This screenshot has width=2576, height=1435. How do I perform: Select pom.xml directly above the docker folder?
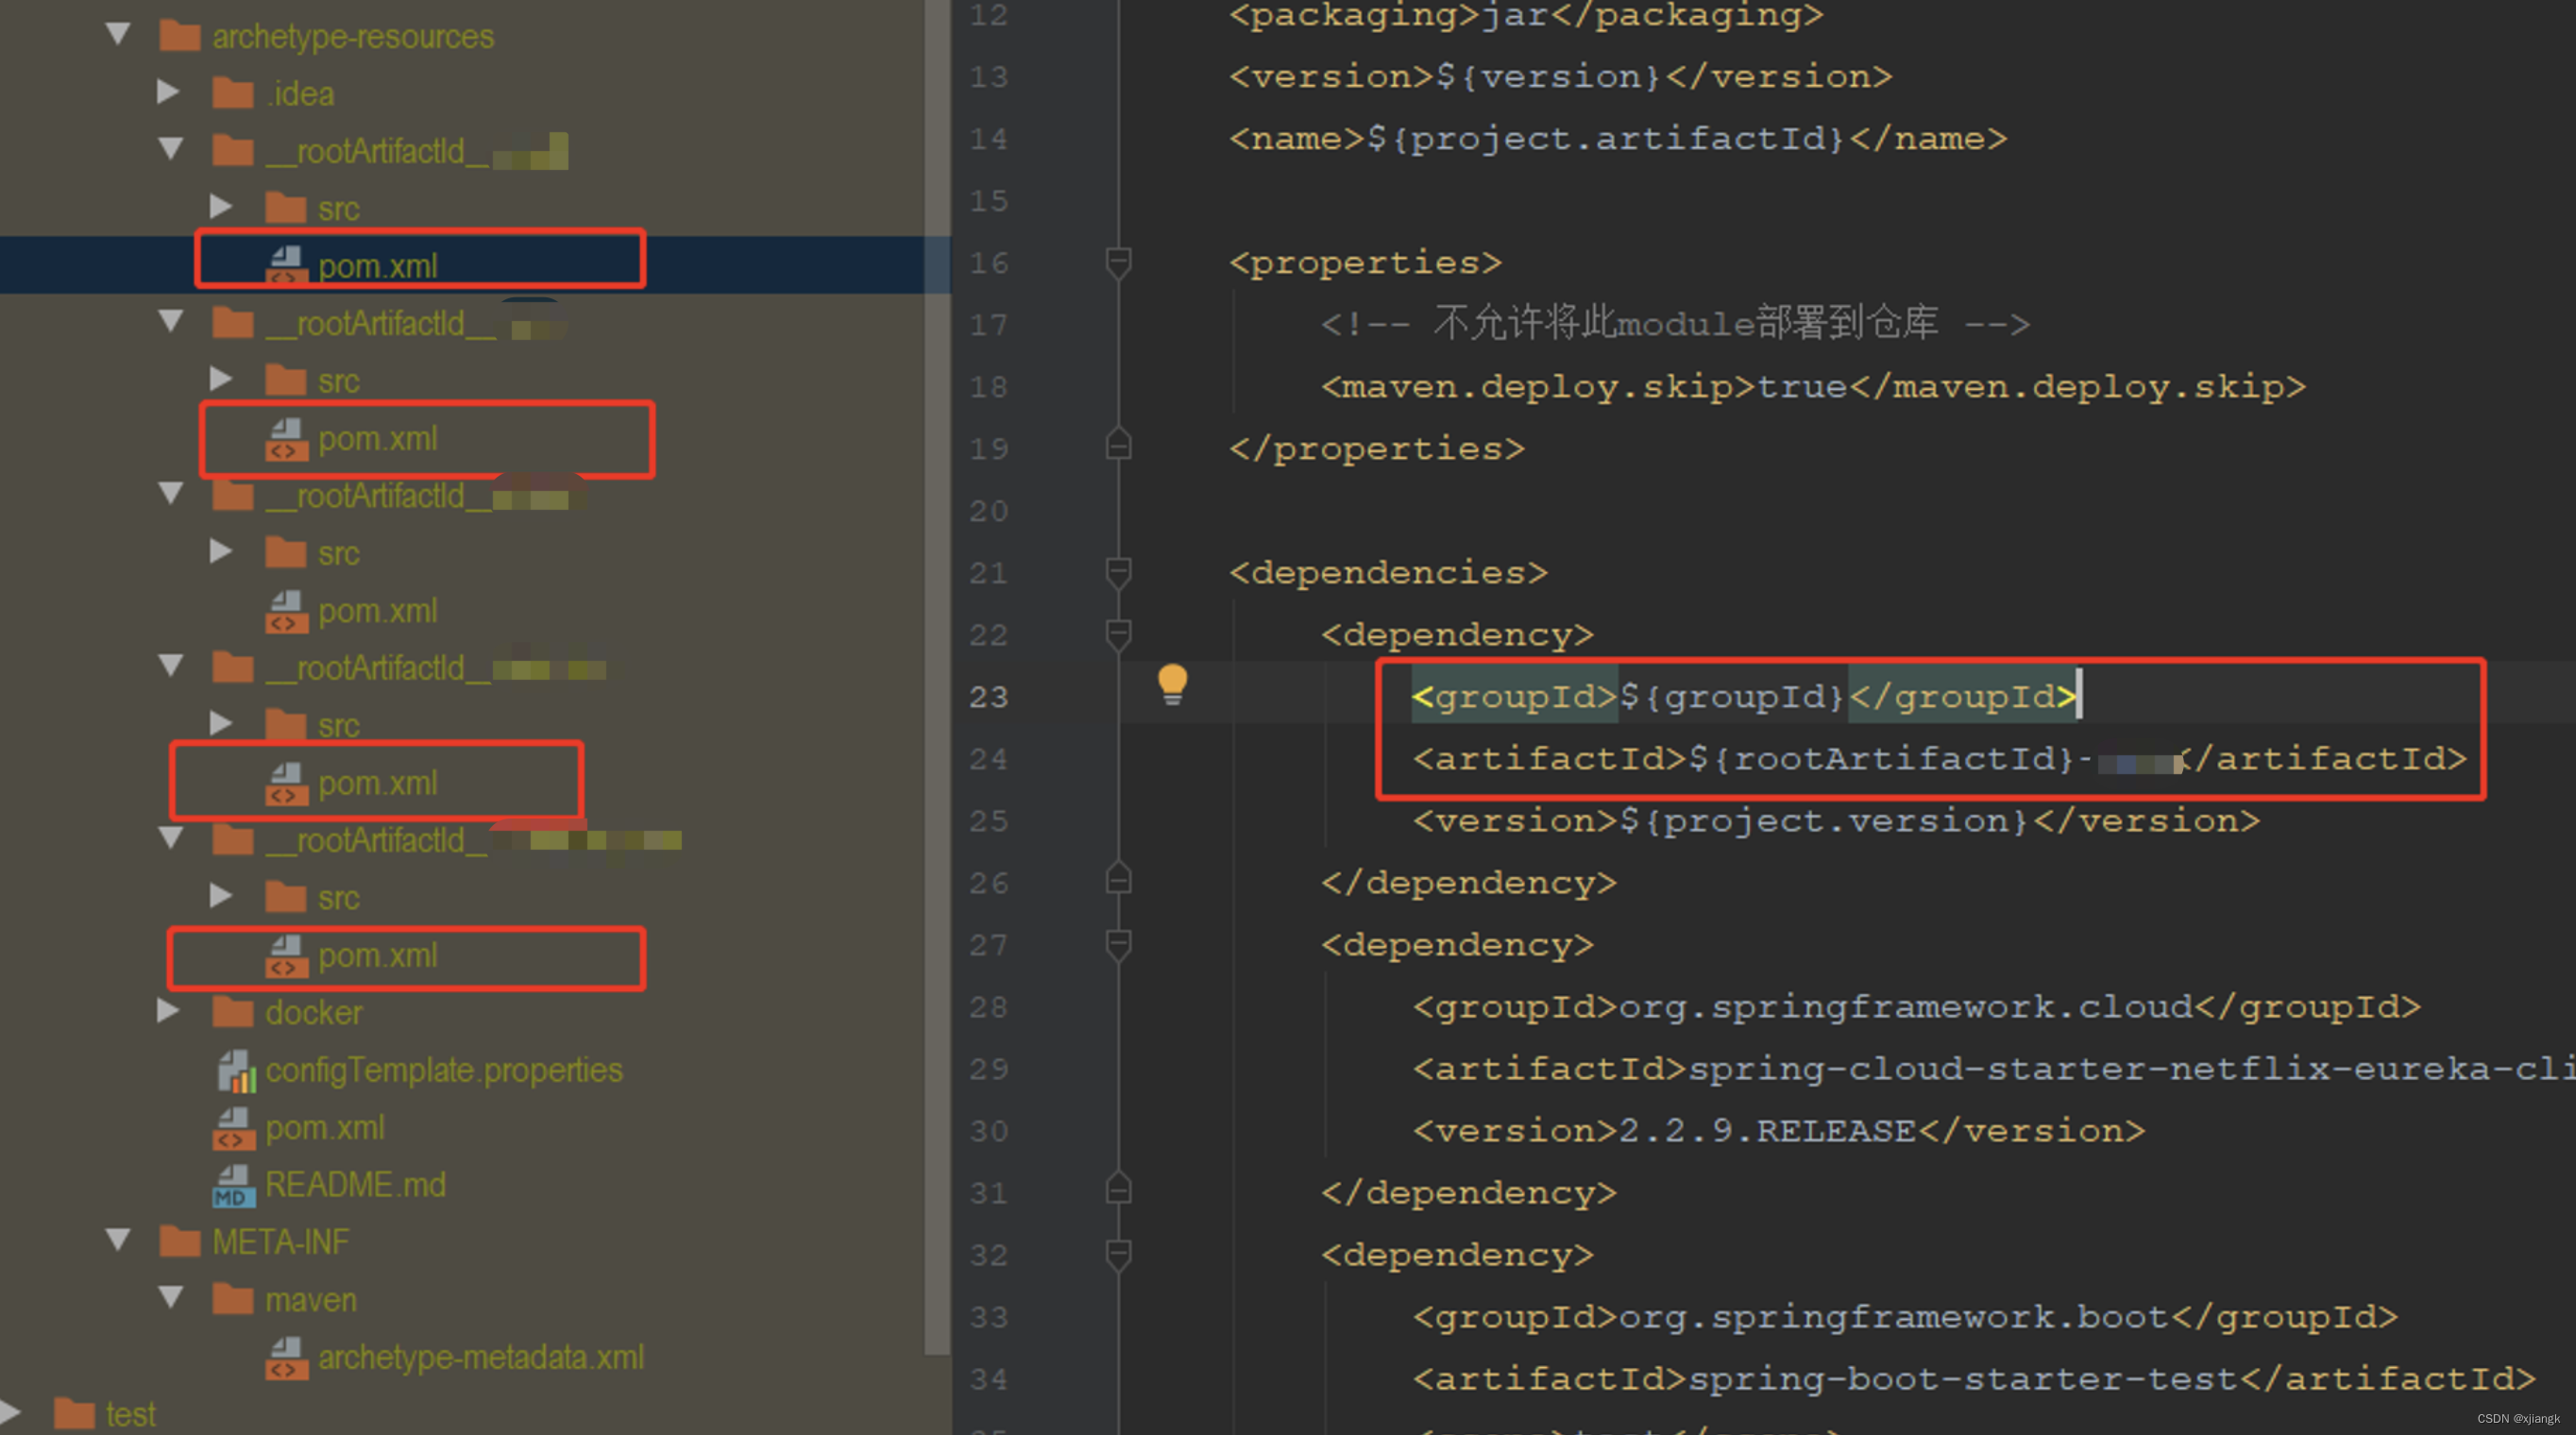point(378,956)
